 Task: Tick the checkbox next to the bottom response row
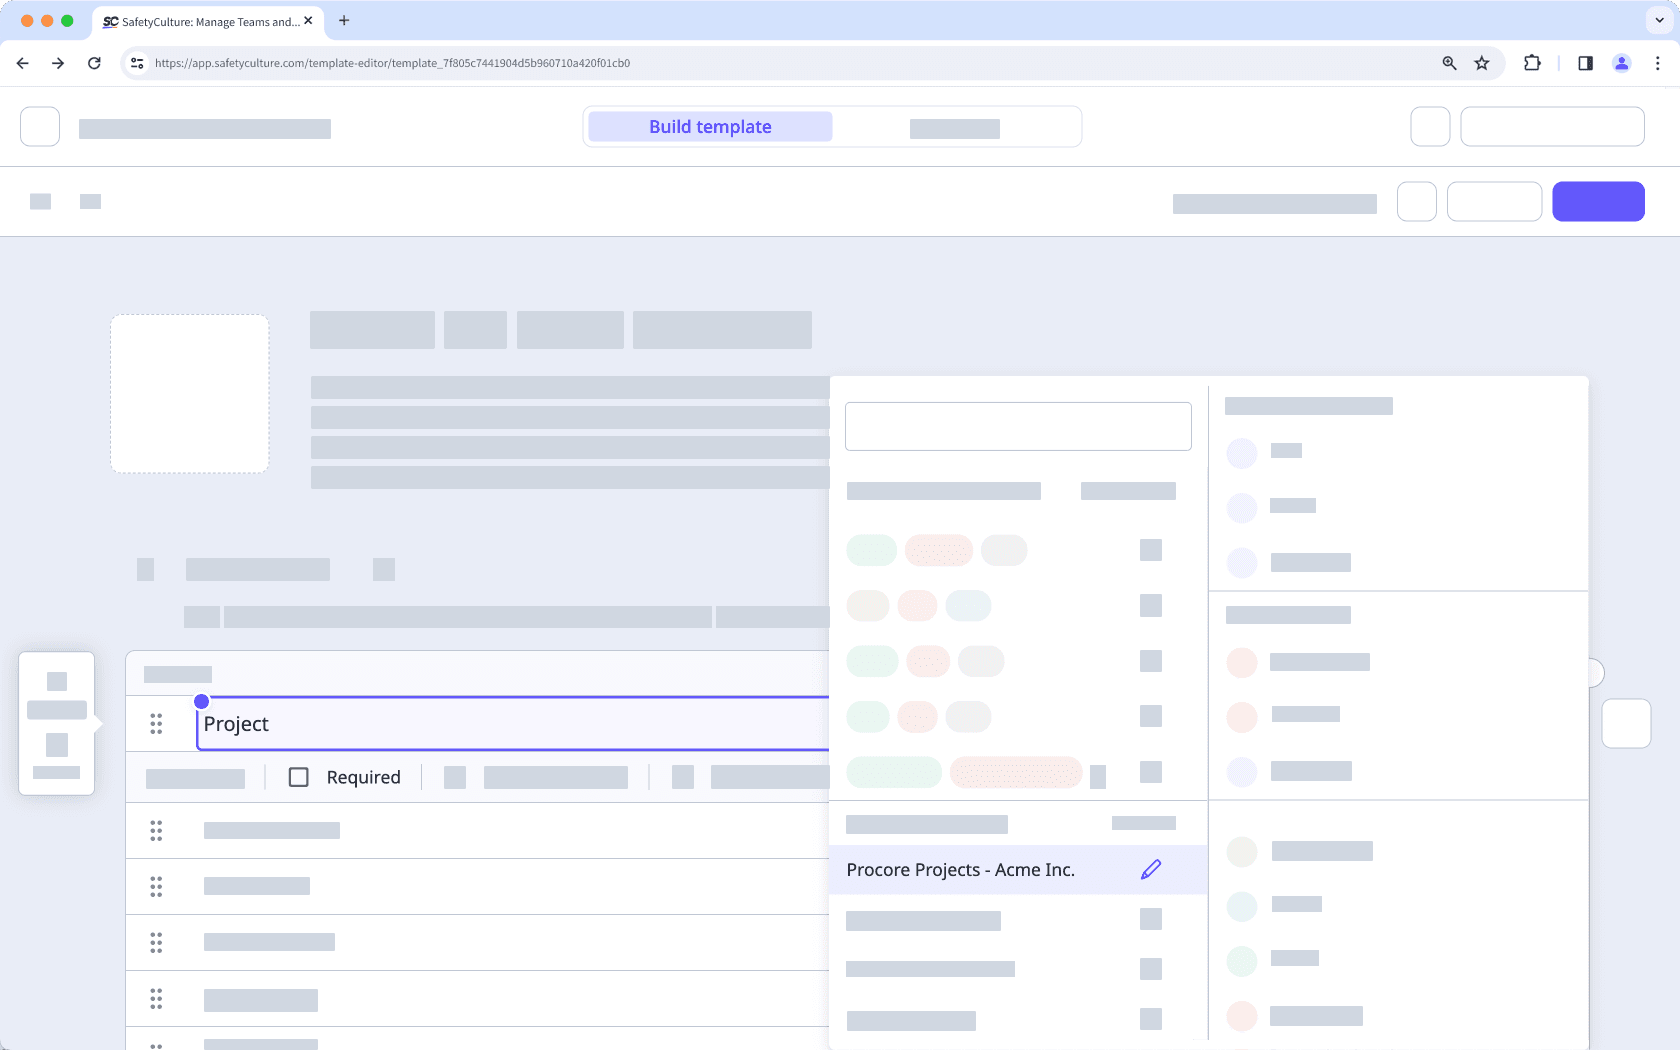pos(1151,1021)
